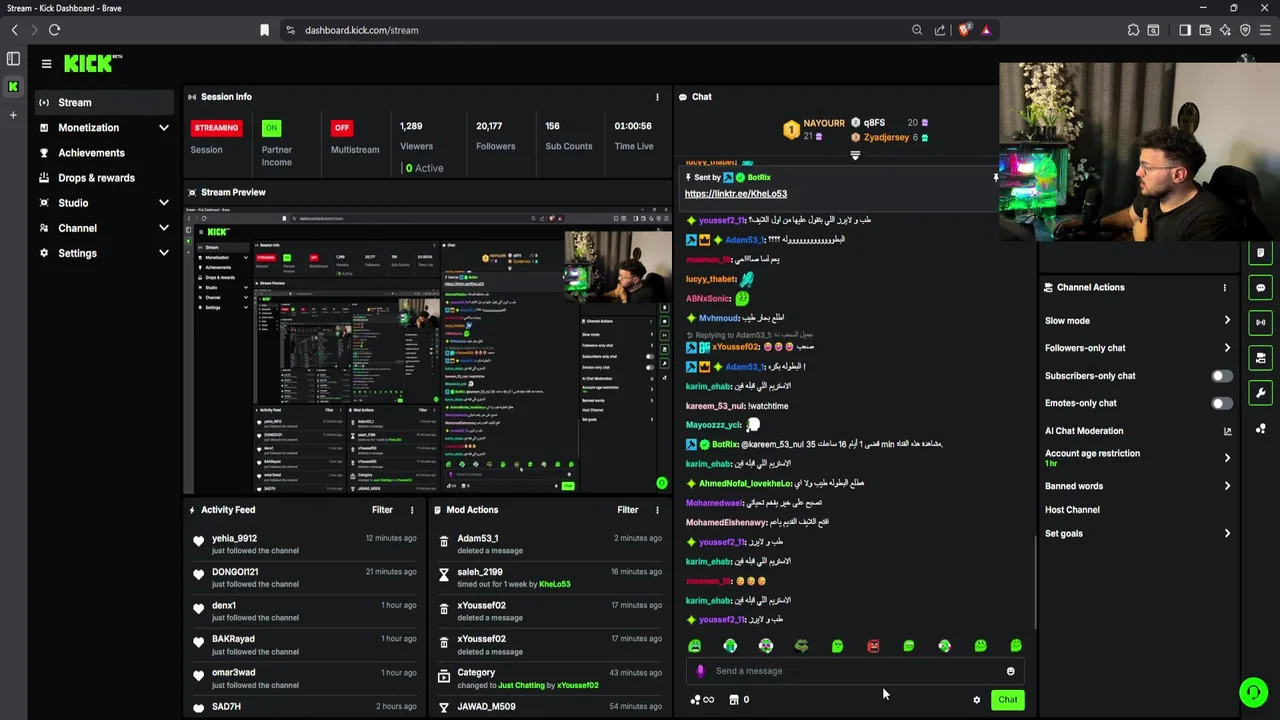Click the channel points infinity icon
Screen dimensions: 1280x720
(702, 700)
